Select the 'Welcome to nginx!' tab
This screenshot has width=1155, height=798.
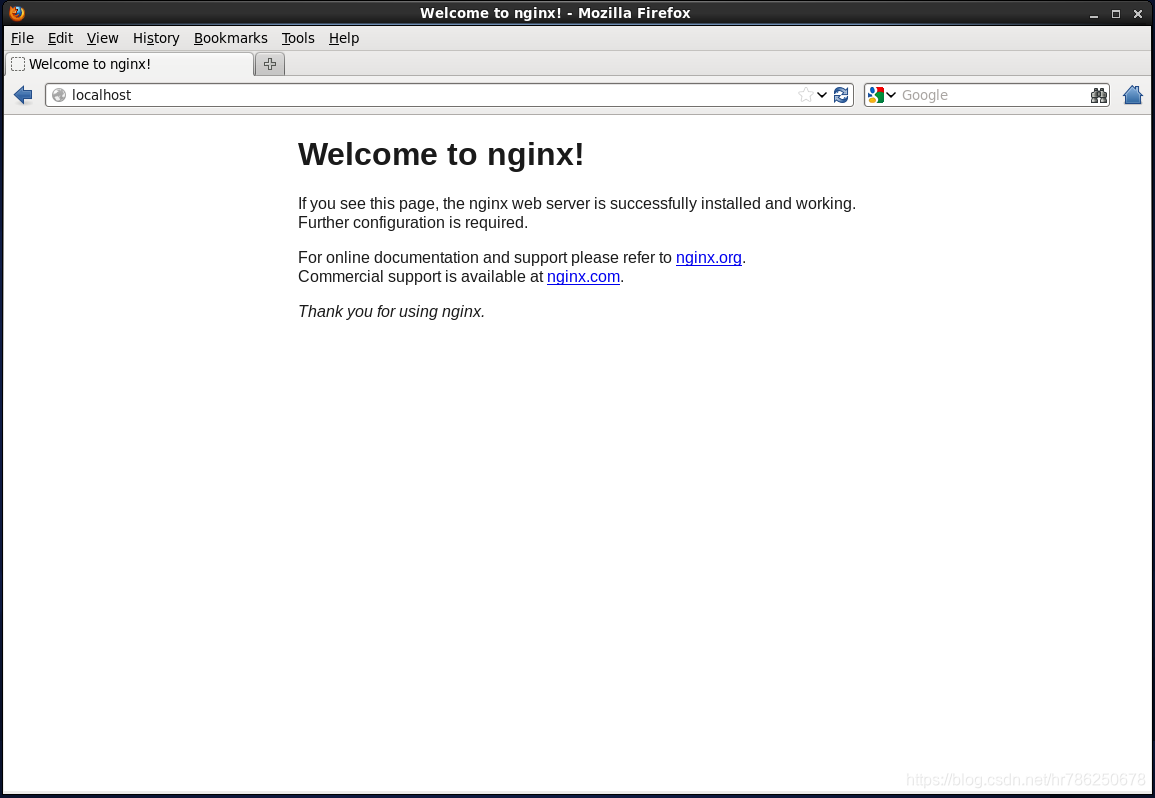click(130, 64)
